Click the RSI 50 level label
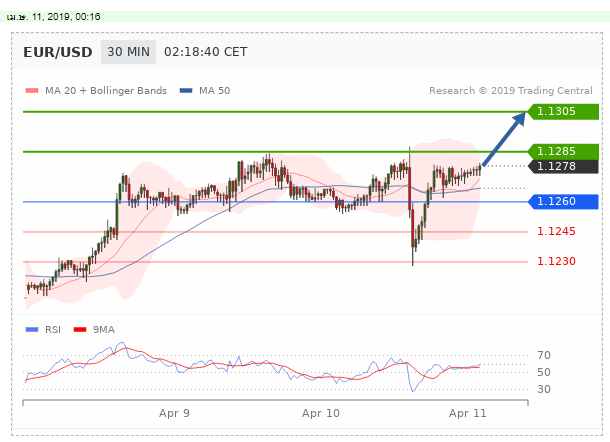 544,372
